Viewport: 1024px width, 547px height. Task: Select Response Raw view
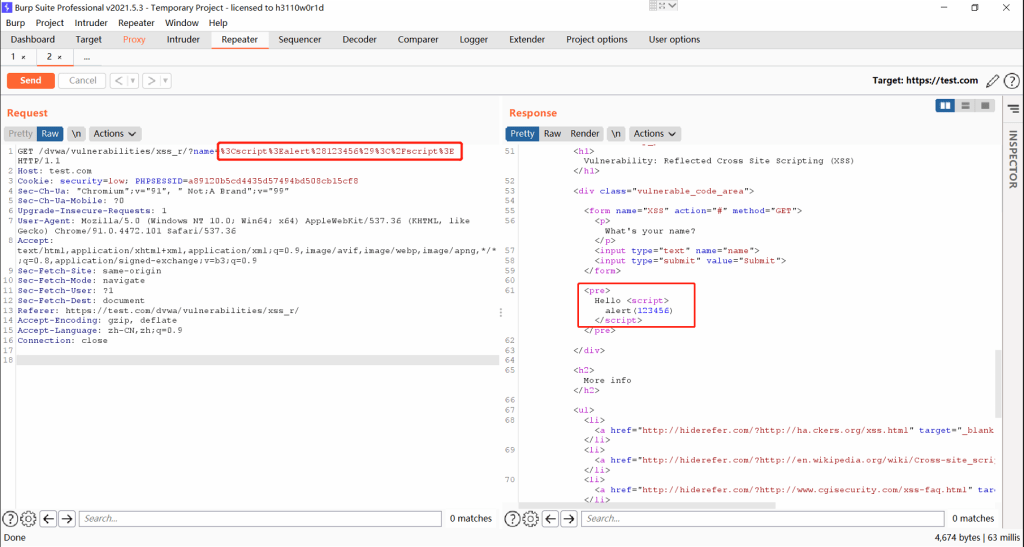click(552, 134)
